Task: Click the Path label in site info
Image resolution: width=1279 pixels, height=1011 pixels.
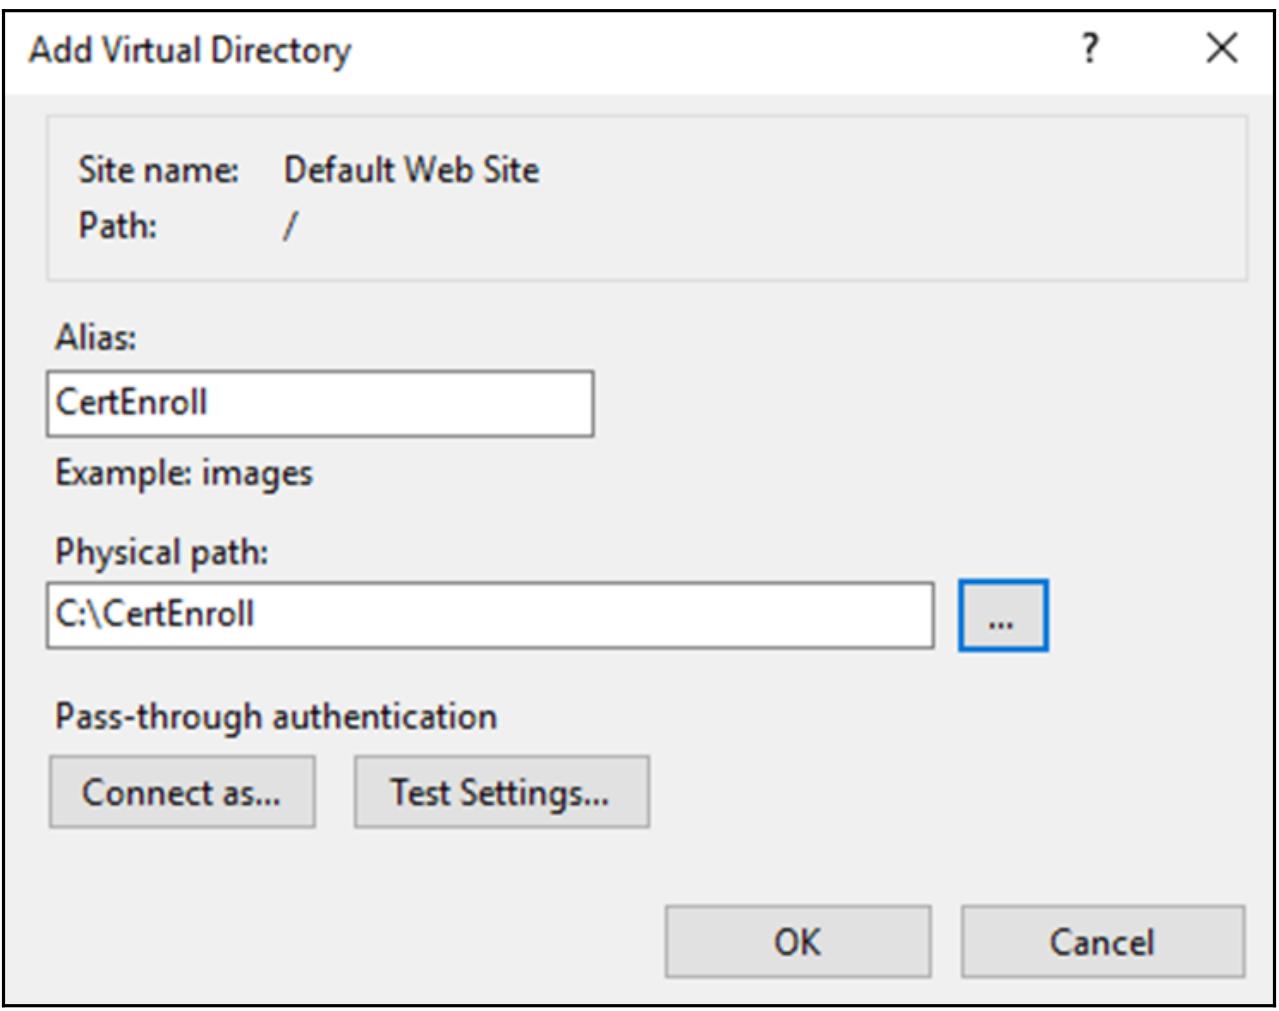Action: coord(118,226)
